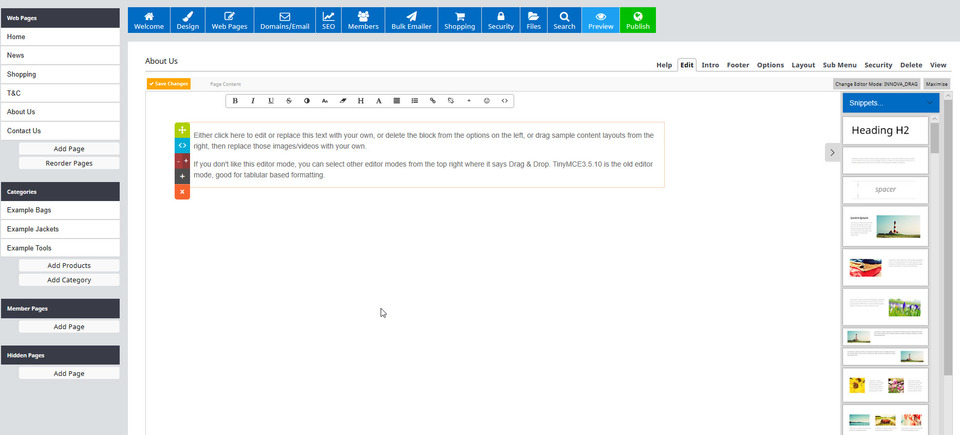Switch to the Layout tab
This screenshot has height=435, width=960.
[x=803, y=64]
